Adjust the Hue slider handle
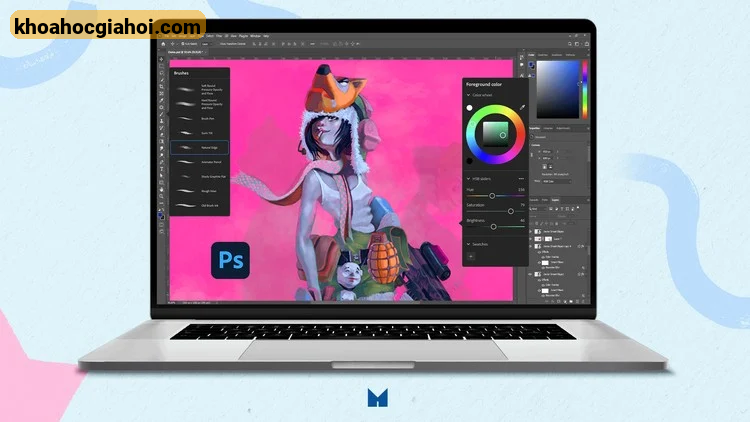 pyautogui.click(x=492, y=196)
